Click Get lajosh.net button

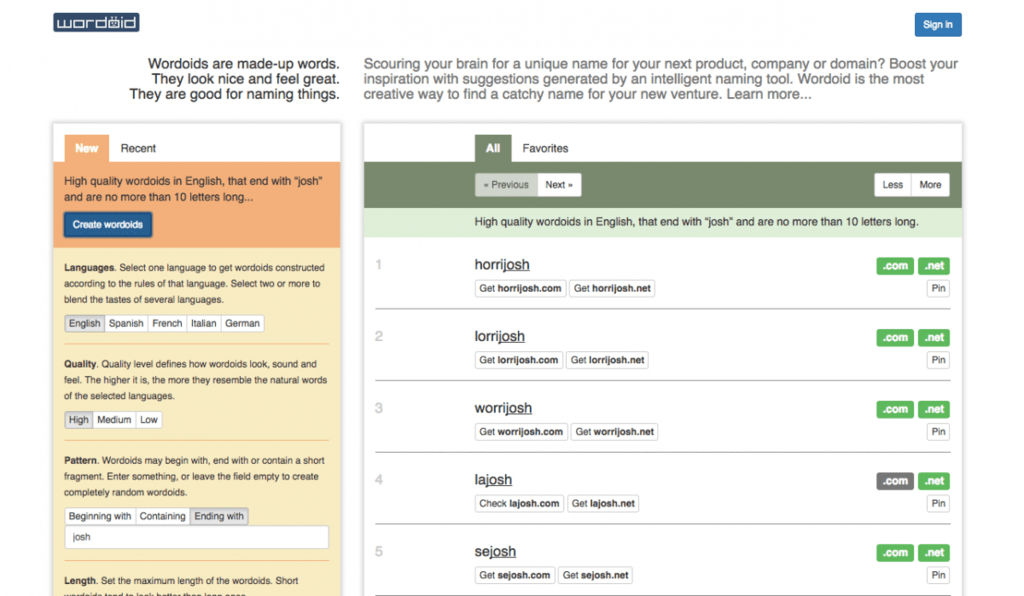[603, 504]
